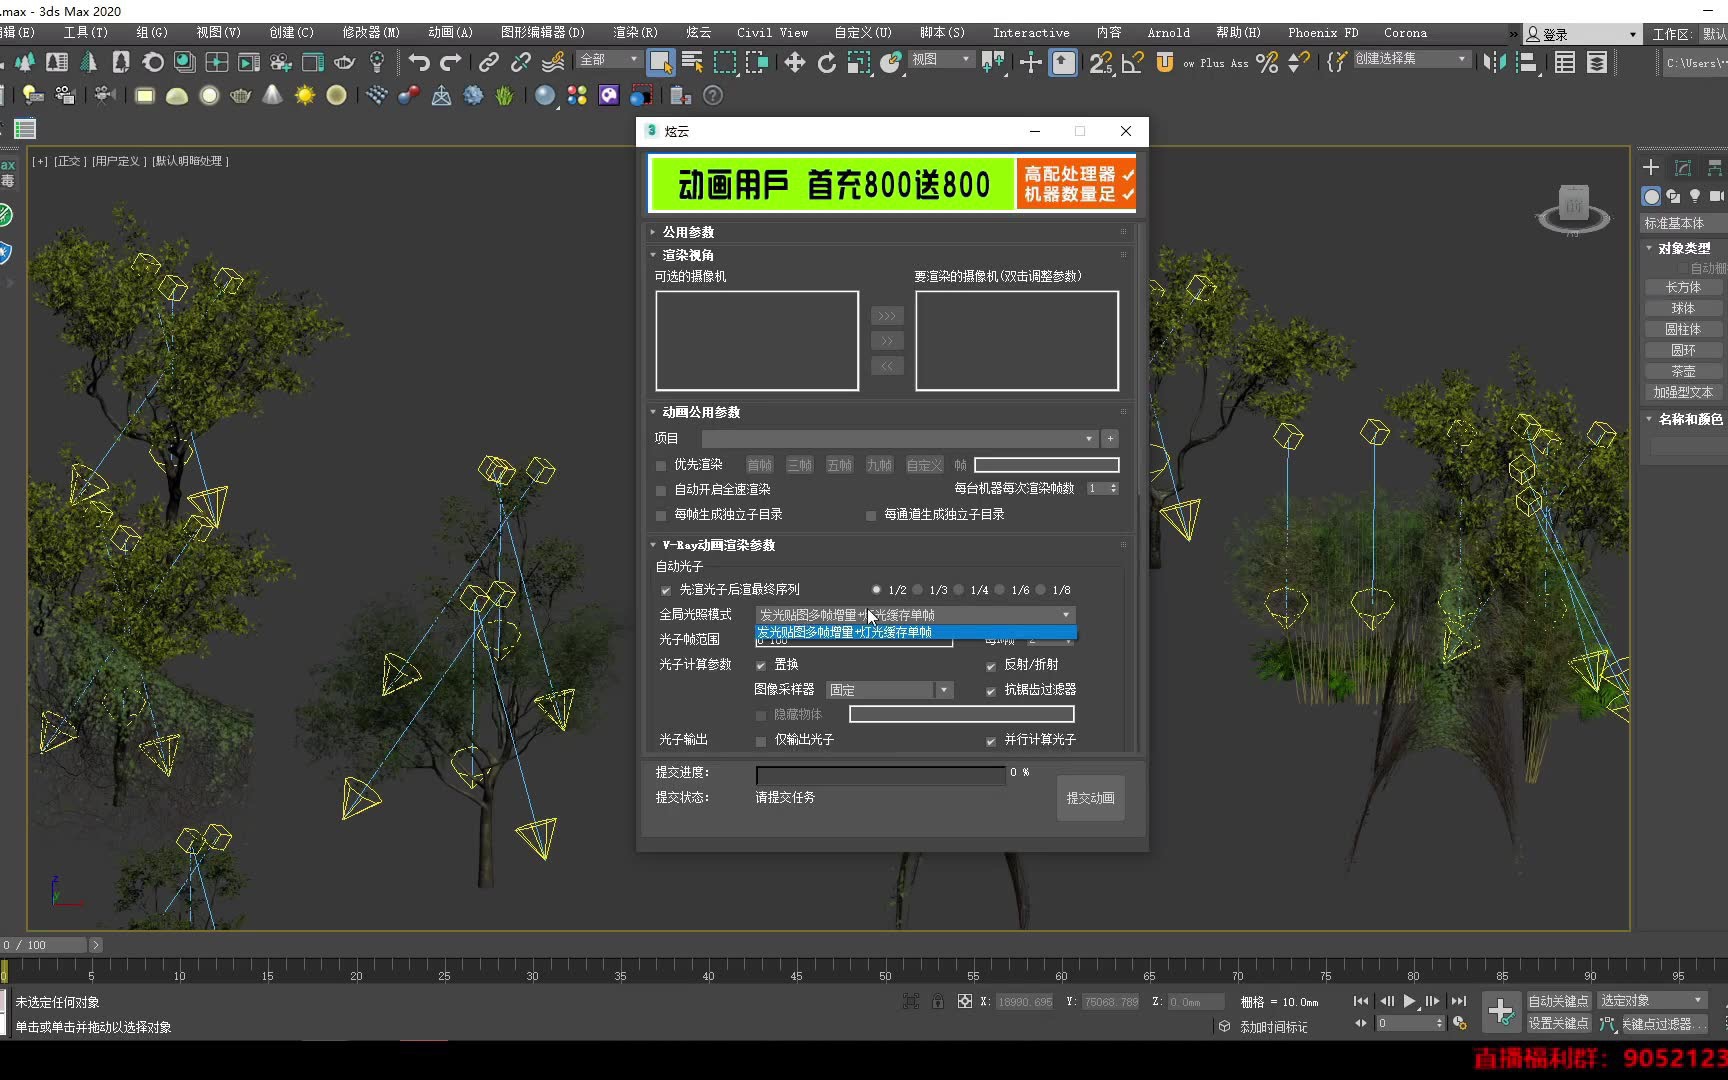Uncheck the 先渲光子后渲最终序列 checkbox

pos(666,590)
